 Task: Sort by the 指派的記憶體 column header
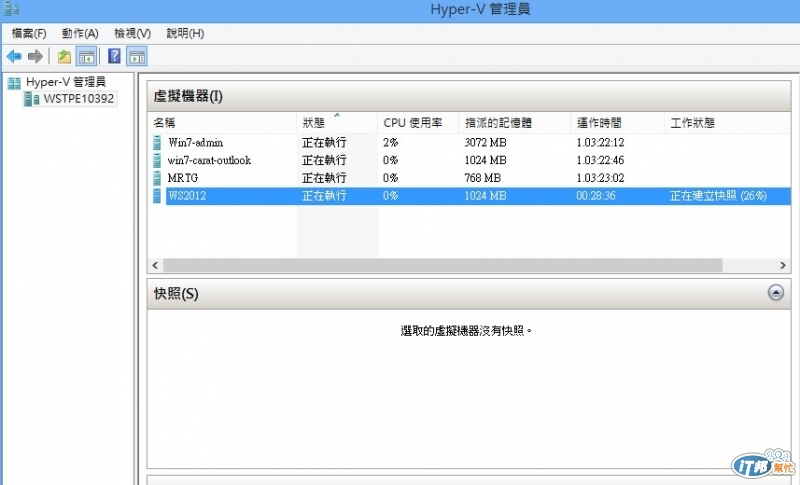pyautogui.click(x=514, y=123)
